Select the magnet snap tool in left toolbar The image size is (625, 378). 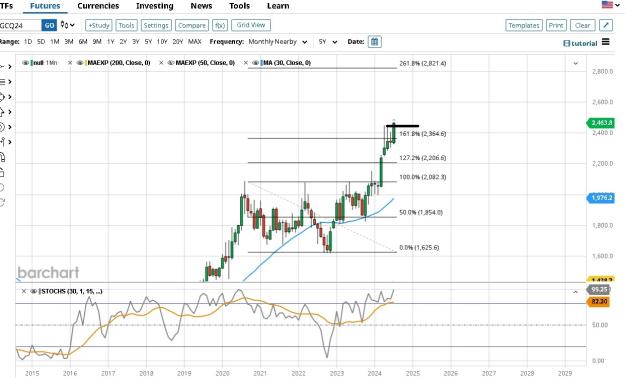[2, 158]
